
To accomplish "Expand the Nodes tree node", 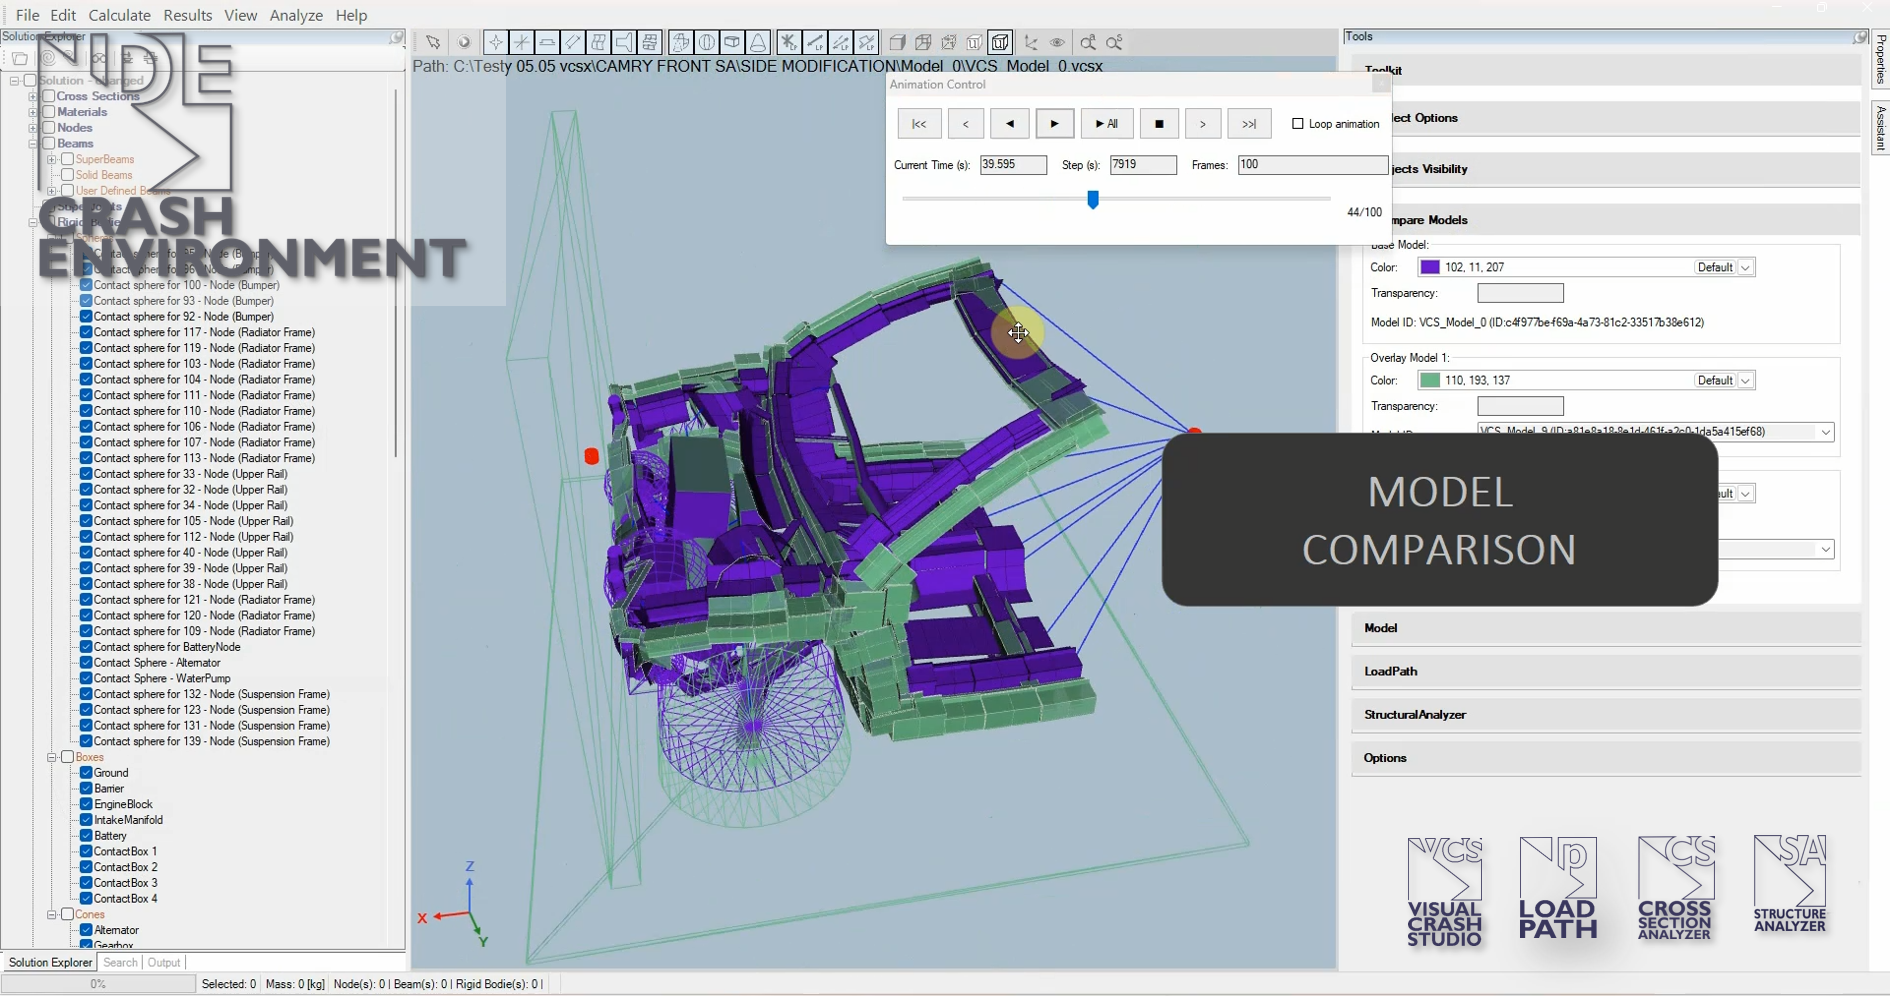I will (x=33, y=128).
